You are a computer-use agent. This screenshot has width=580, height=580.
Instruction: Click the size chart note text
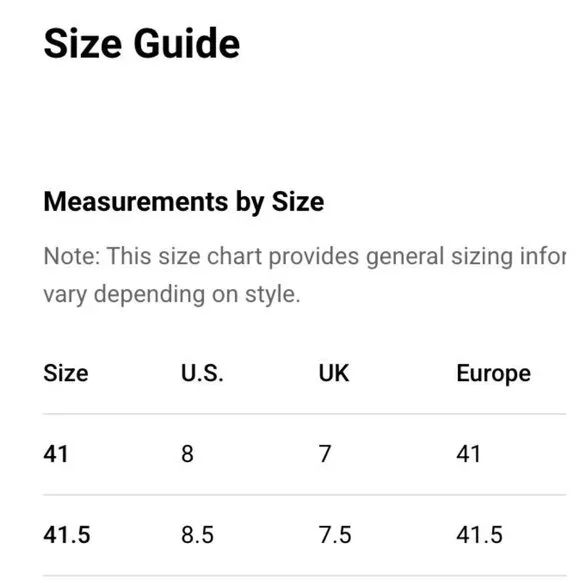pyautogui.click(x=305, y=275)
